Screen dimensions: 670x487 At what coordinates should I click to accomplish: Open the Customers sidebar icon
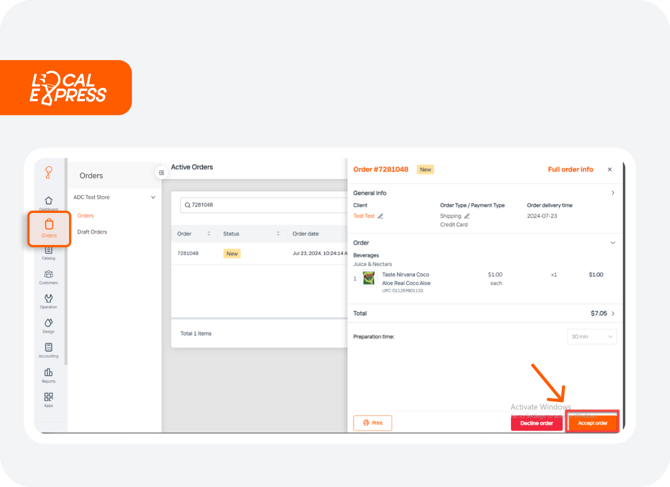[x=49, y=274]
